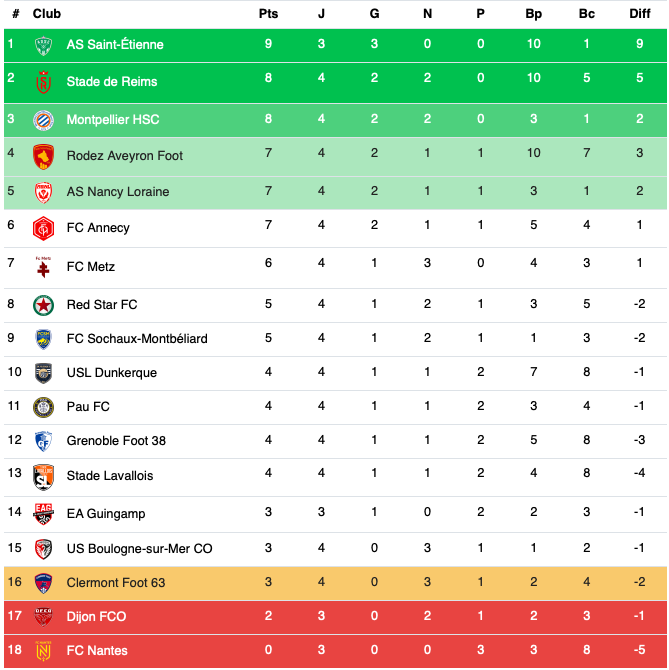Click the Rodez Aveyron Foot badge
The width and height of the screenshot is (669, 670).
[43, 156]
